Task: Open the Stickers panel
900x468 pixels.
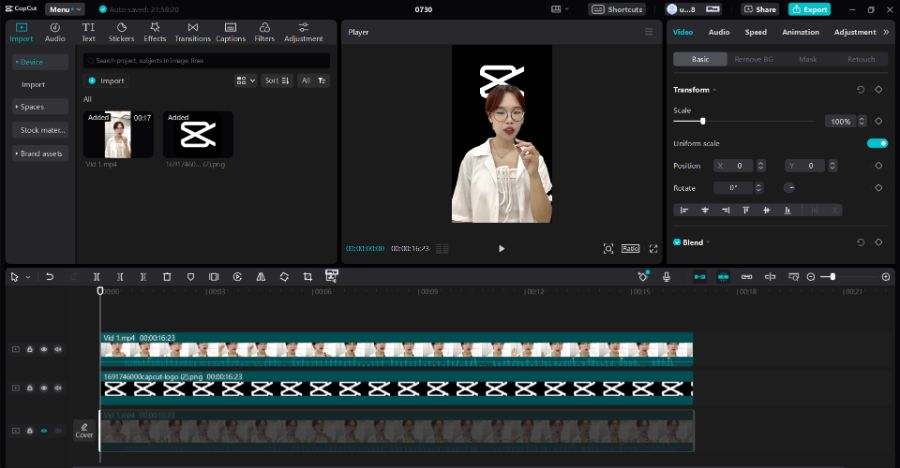Action: (121, 33)
